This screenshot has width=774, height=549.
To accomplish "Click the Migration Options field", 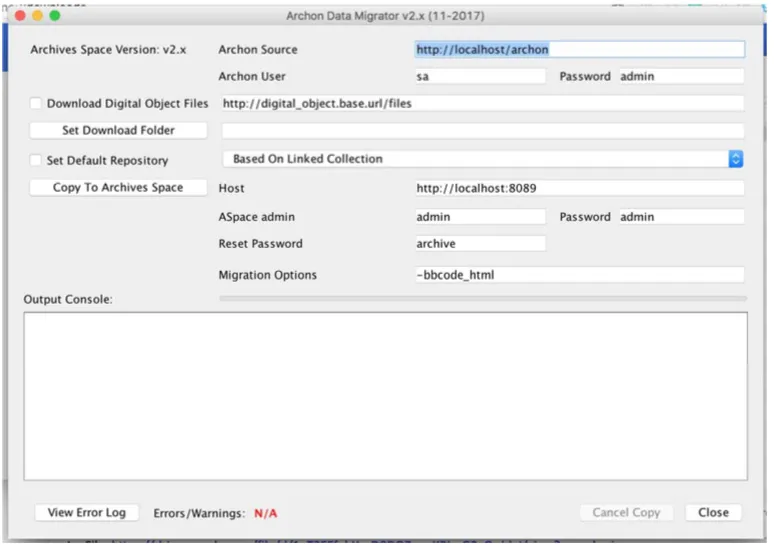I will pos(579,275).
